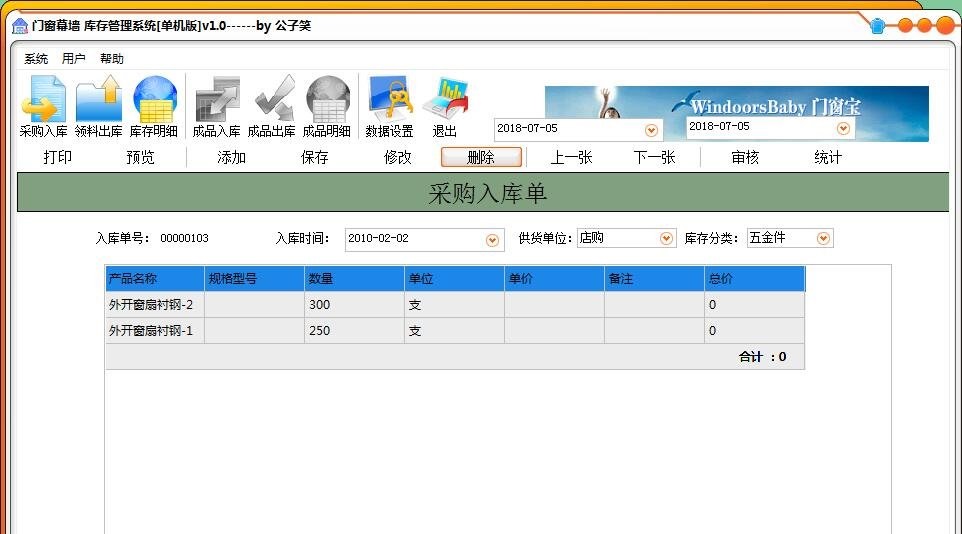Click 删除 delete button
The height and width of the screenshot is (534, 962).
click(x=481, y=157)
